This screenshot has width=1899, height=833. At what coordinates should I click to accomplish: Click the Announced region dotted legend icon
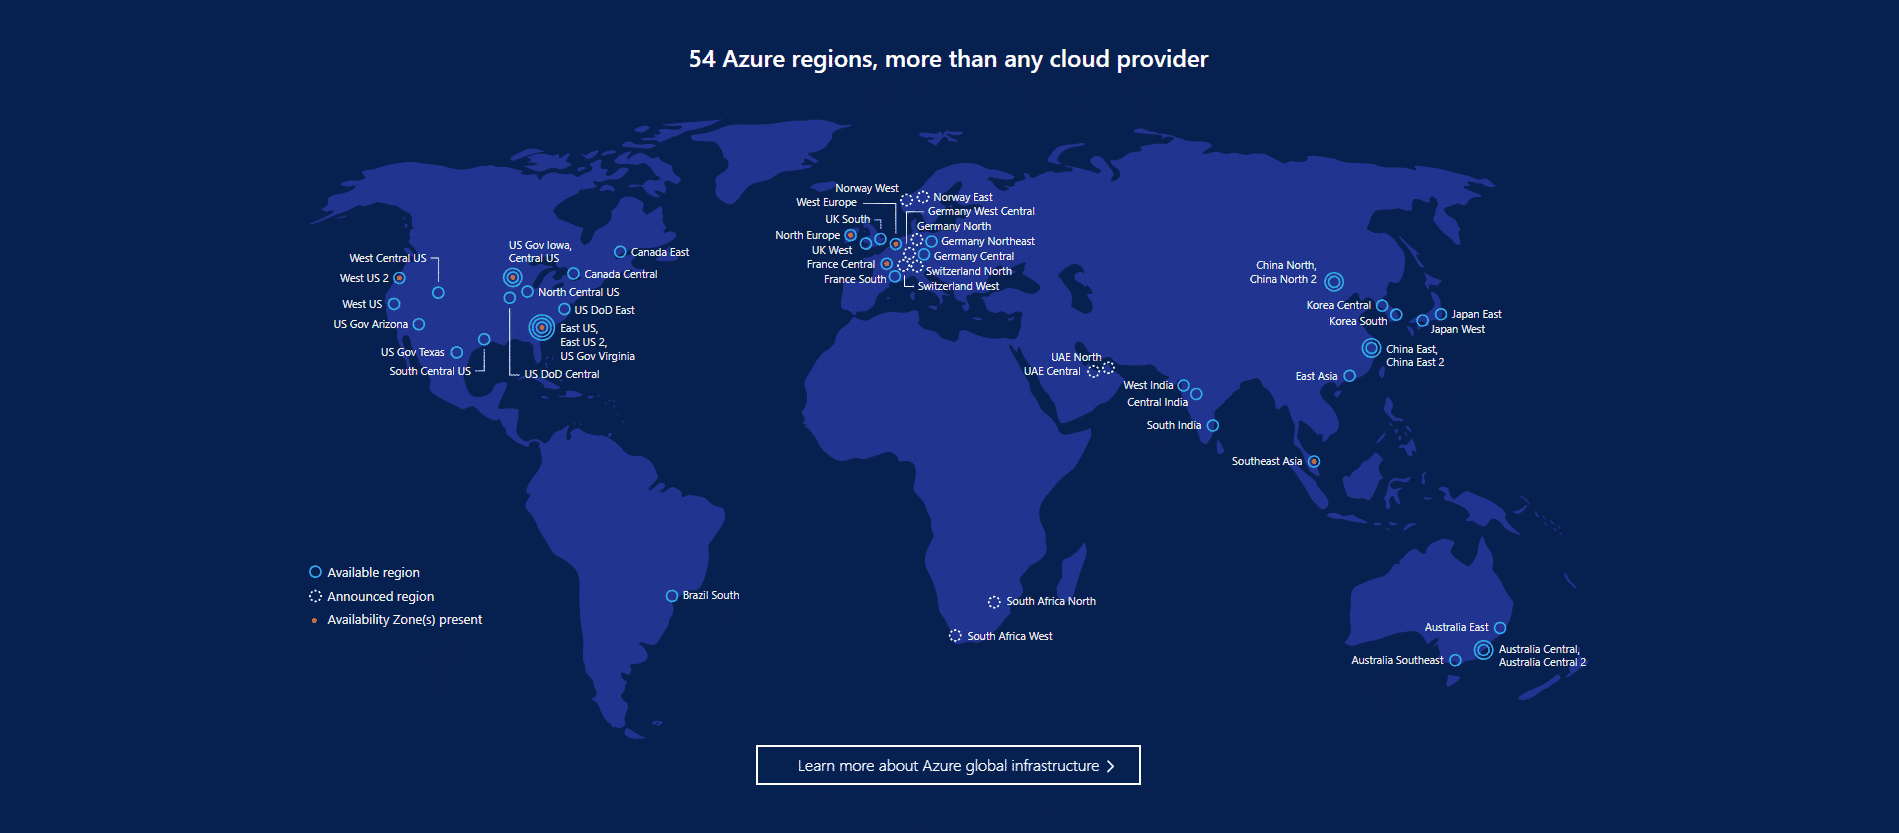click(315, 596)
